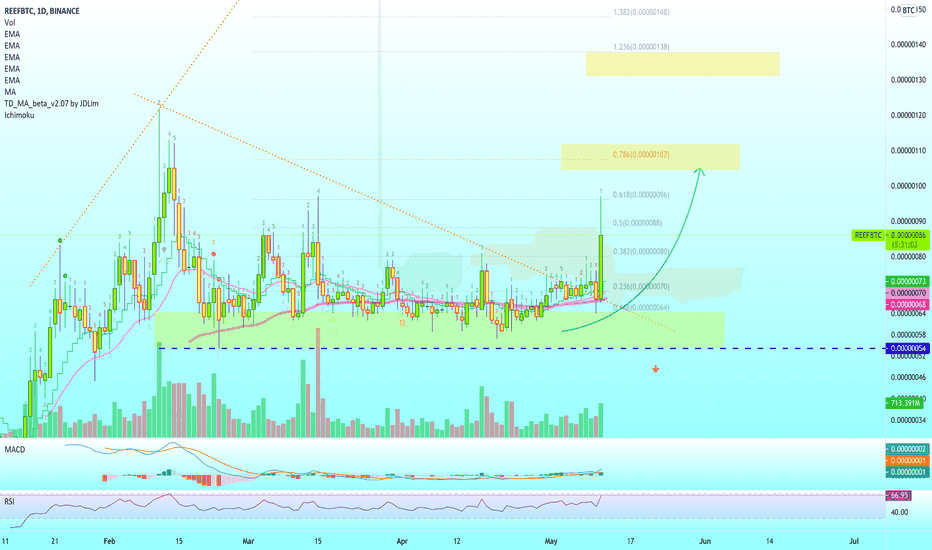The image size is (932, 550).
Task: Select the 0.786(0.00000107) Fibonacci label
Action: [641, 155]
